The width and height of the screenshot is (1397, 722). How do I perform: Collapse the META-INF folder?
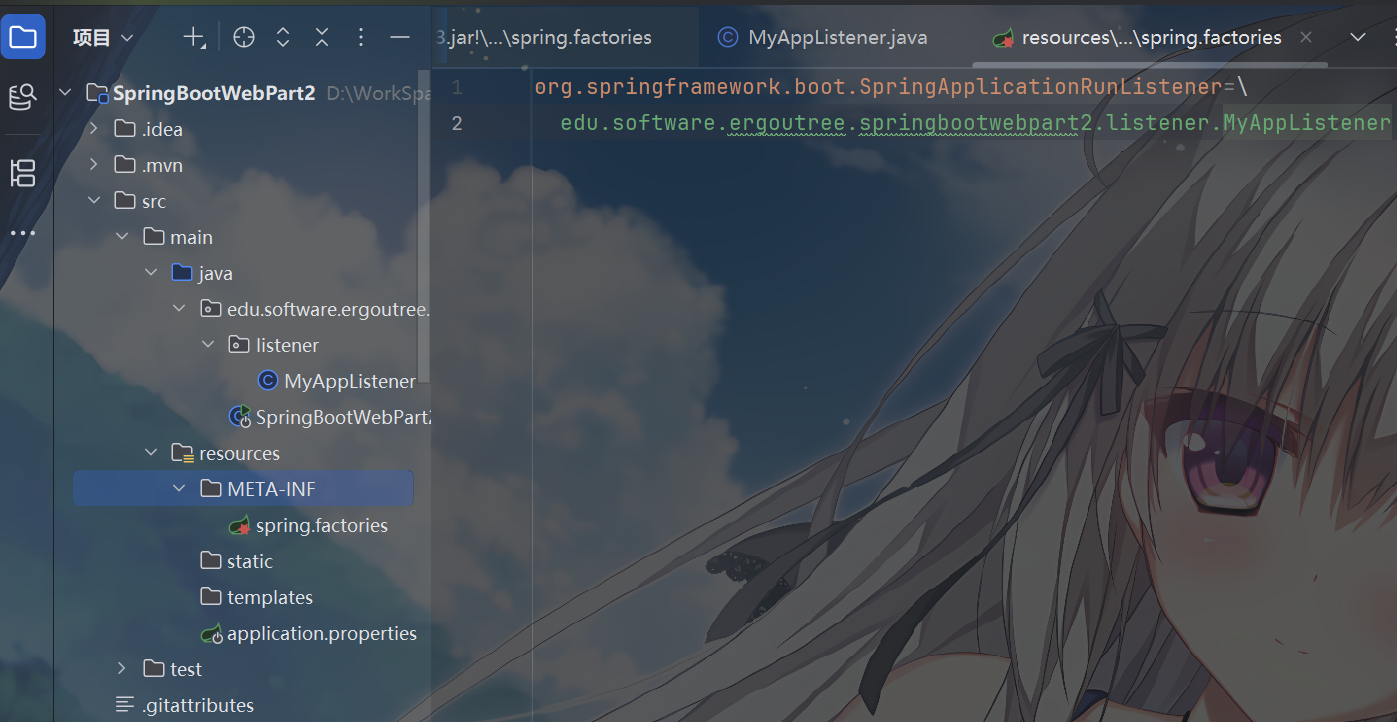click(x=179, y=489)
